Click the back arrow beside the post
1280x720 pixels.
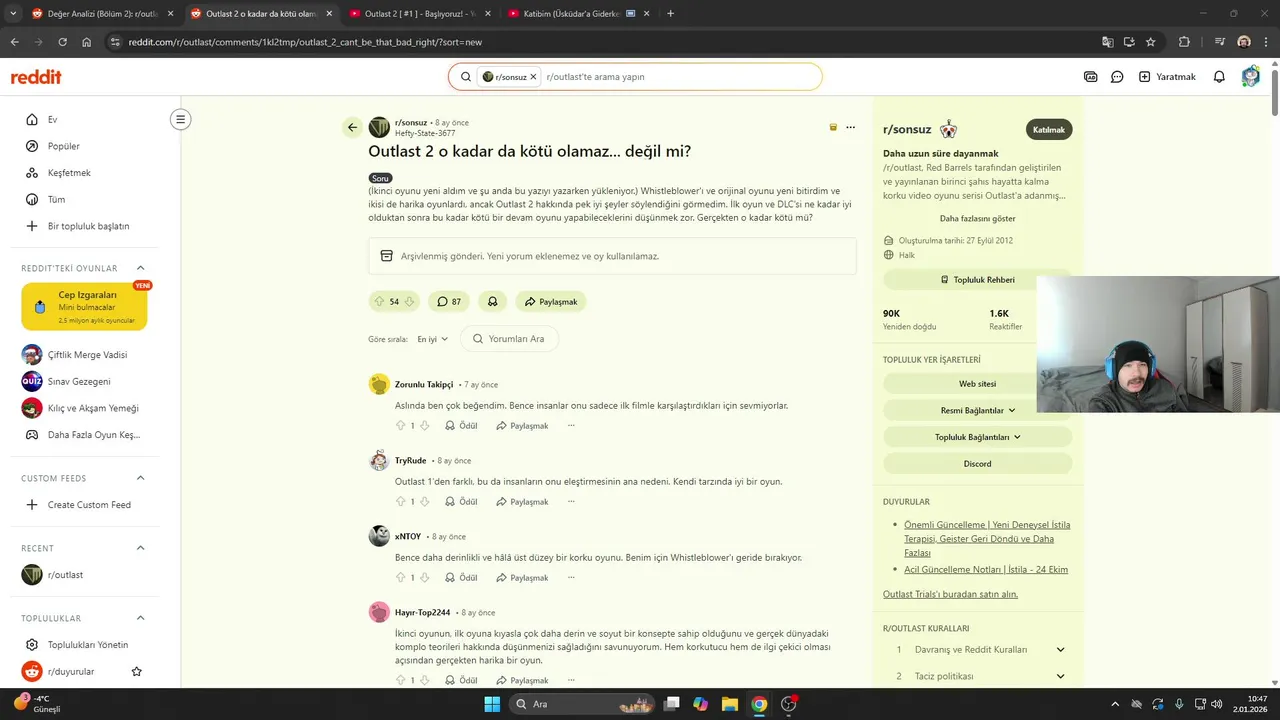(352, 127)
